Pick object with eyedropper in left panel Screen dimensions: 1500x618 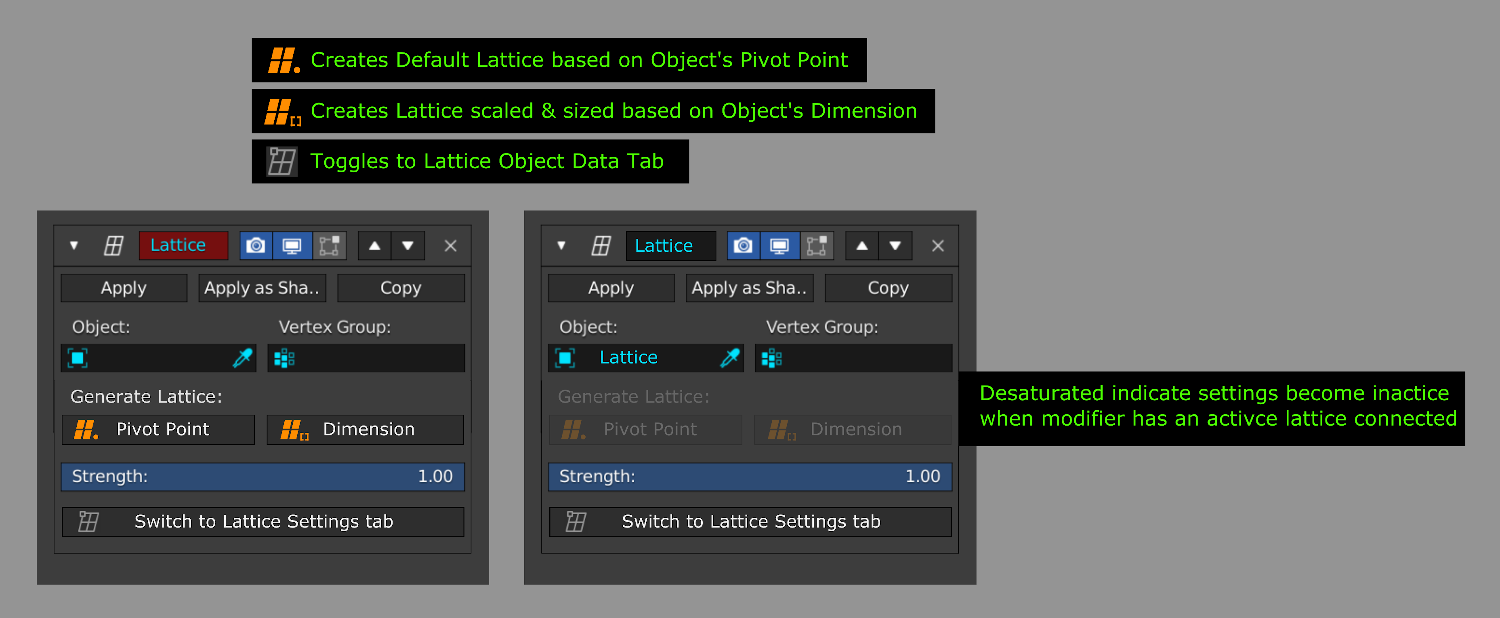(243, 358)
